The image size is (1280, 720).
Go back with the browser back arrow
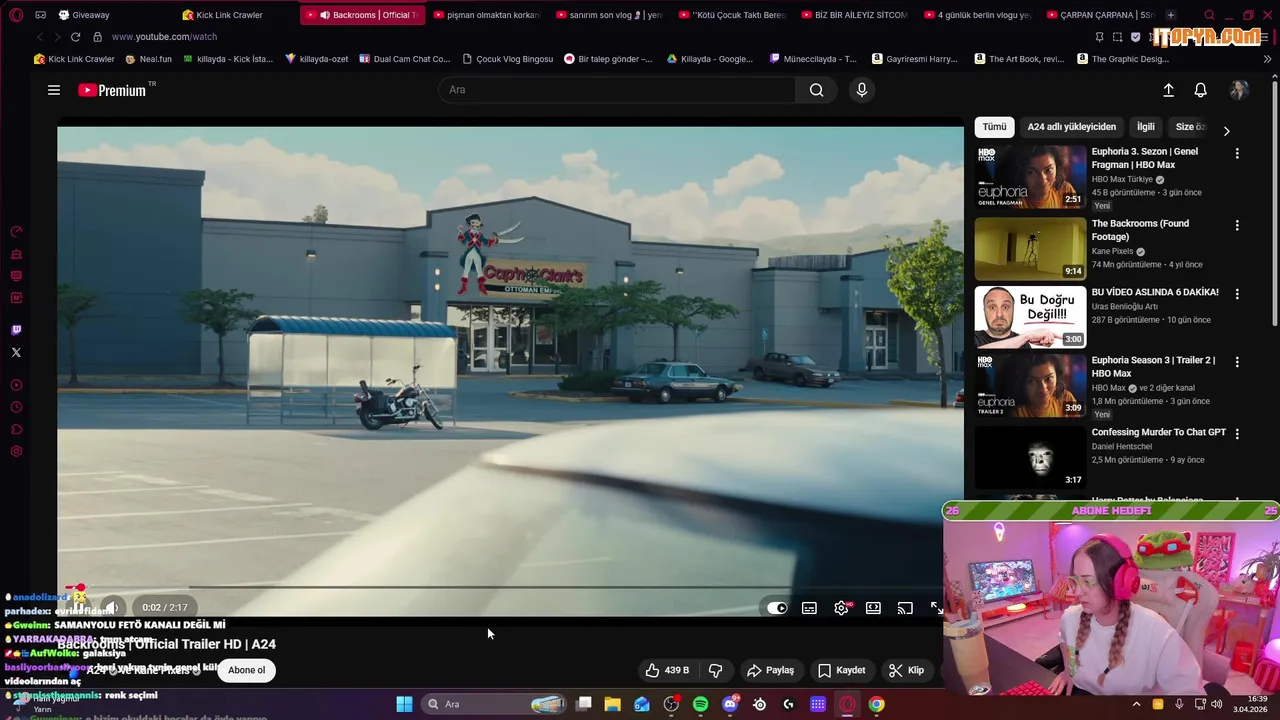point(40,37)
